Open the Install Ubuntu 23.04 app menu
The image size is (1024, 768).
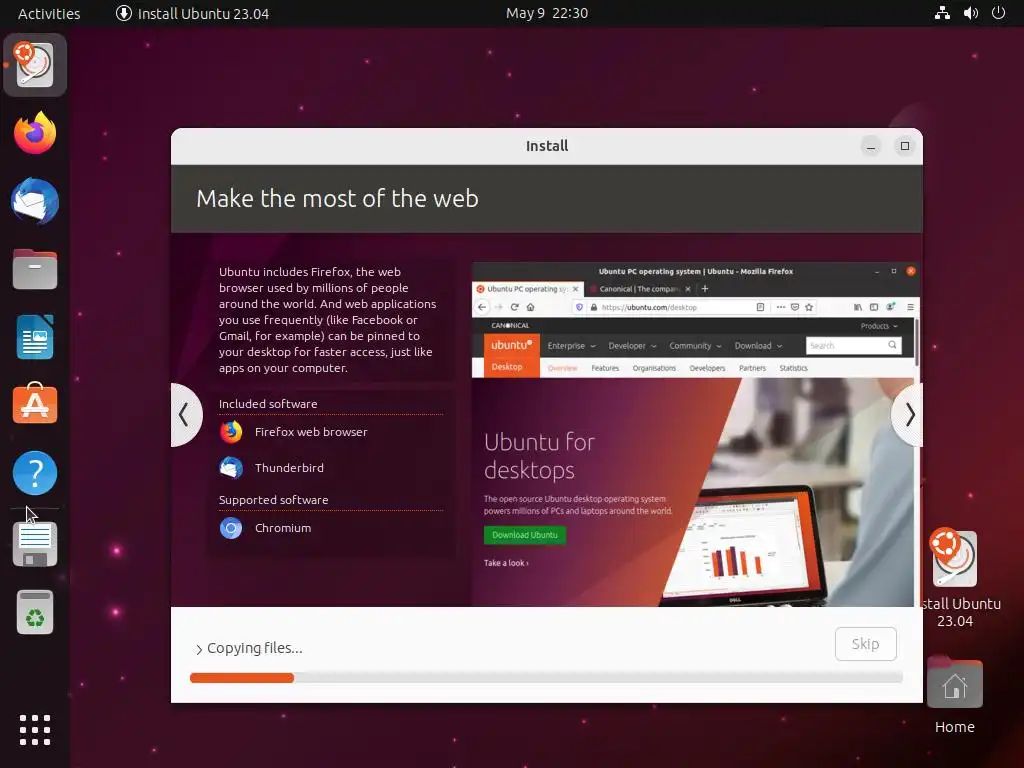point(193,13)
